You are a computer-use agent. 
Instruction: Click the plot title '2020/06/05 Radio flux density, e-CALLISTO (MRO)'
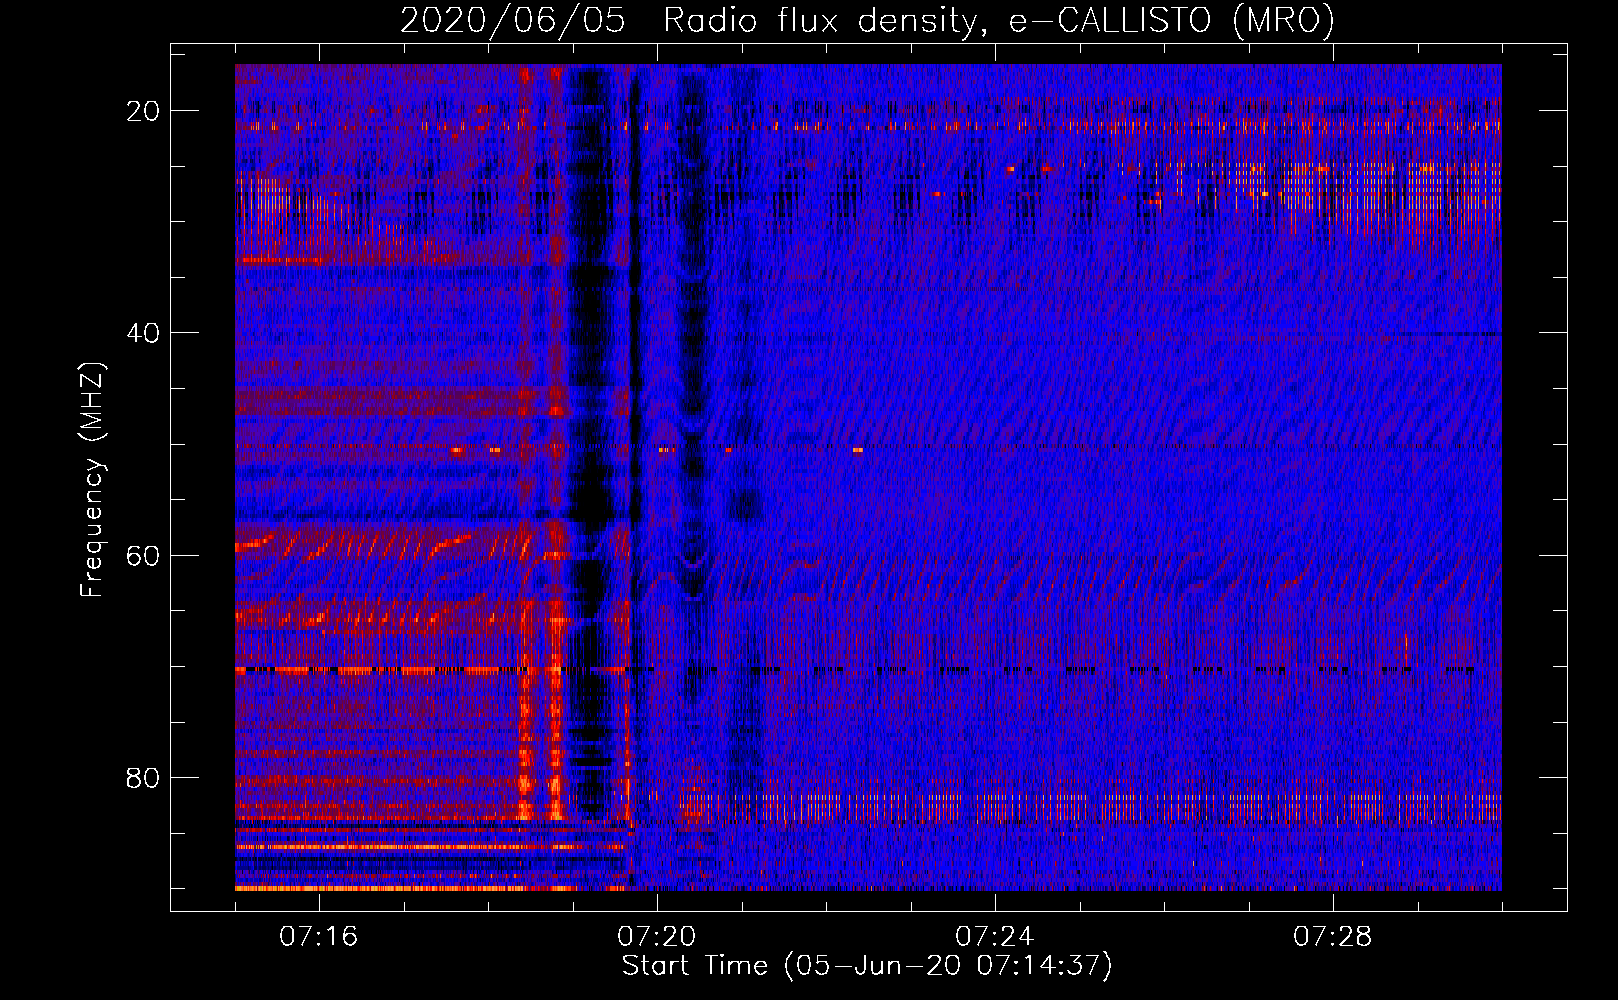pyautogui.click(x=867, y=20)
